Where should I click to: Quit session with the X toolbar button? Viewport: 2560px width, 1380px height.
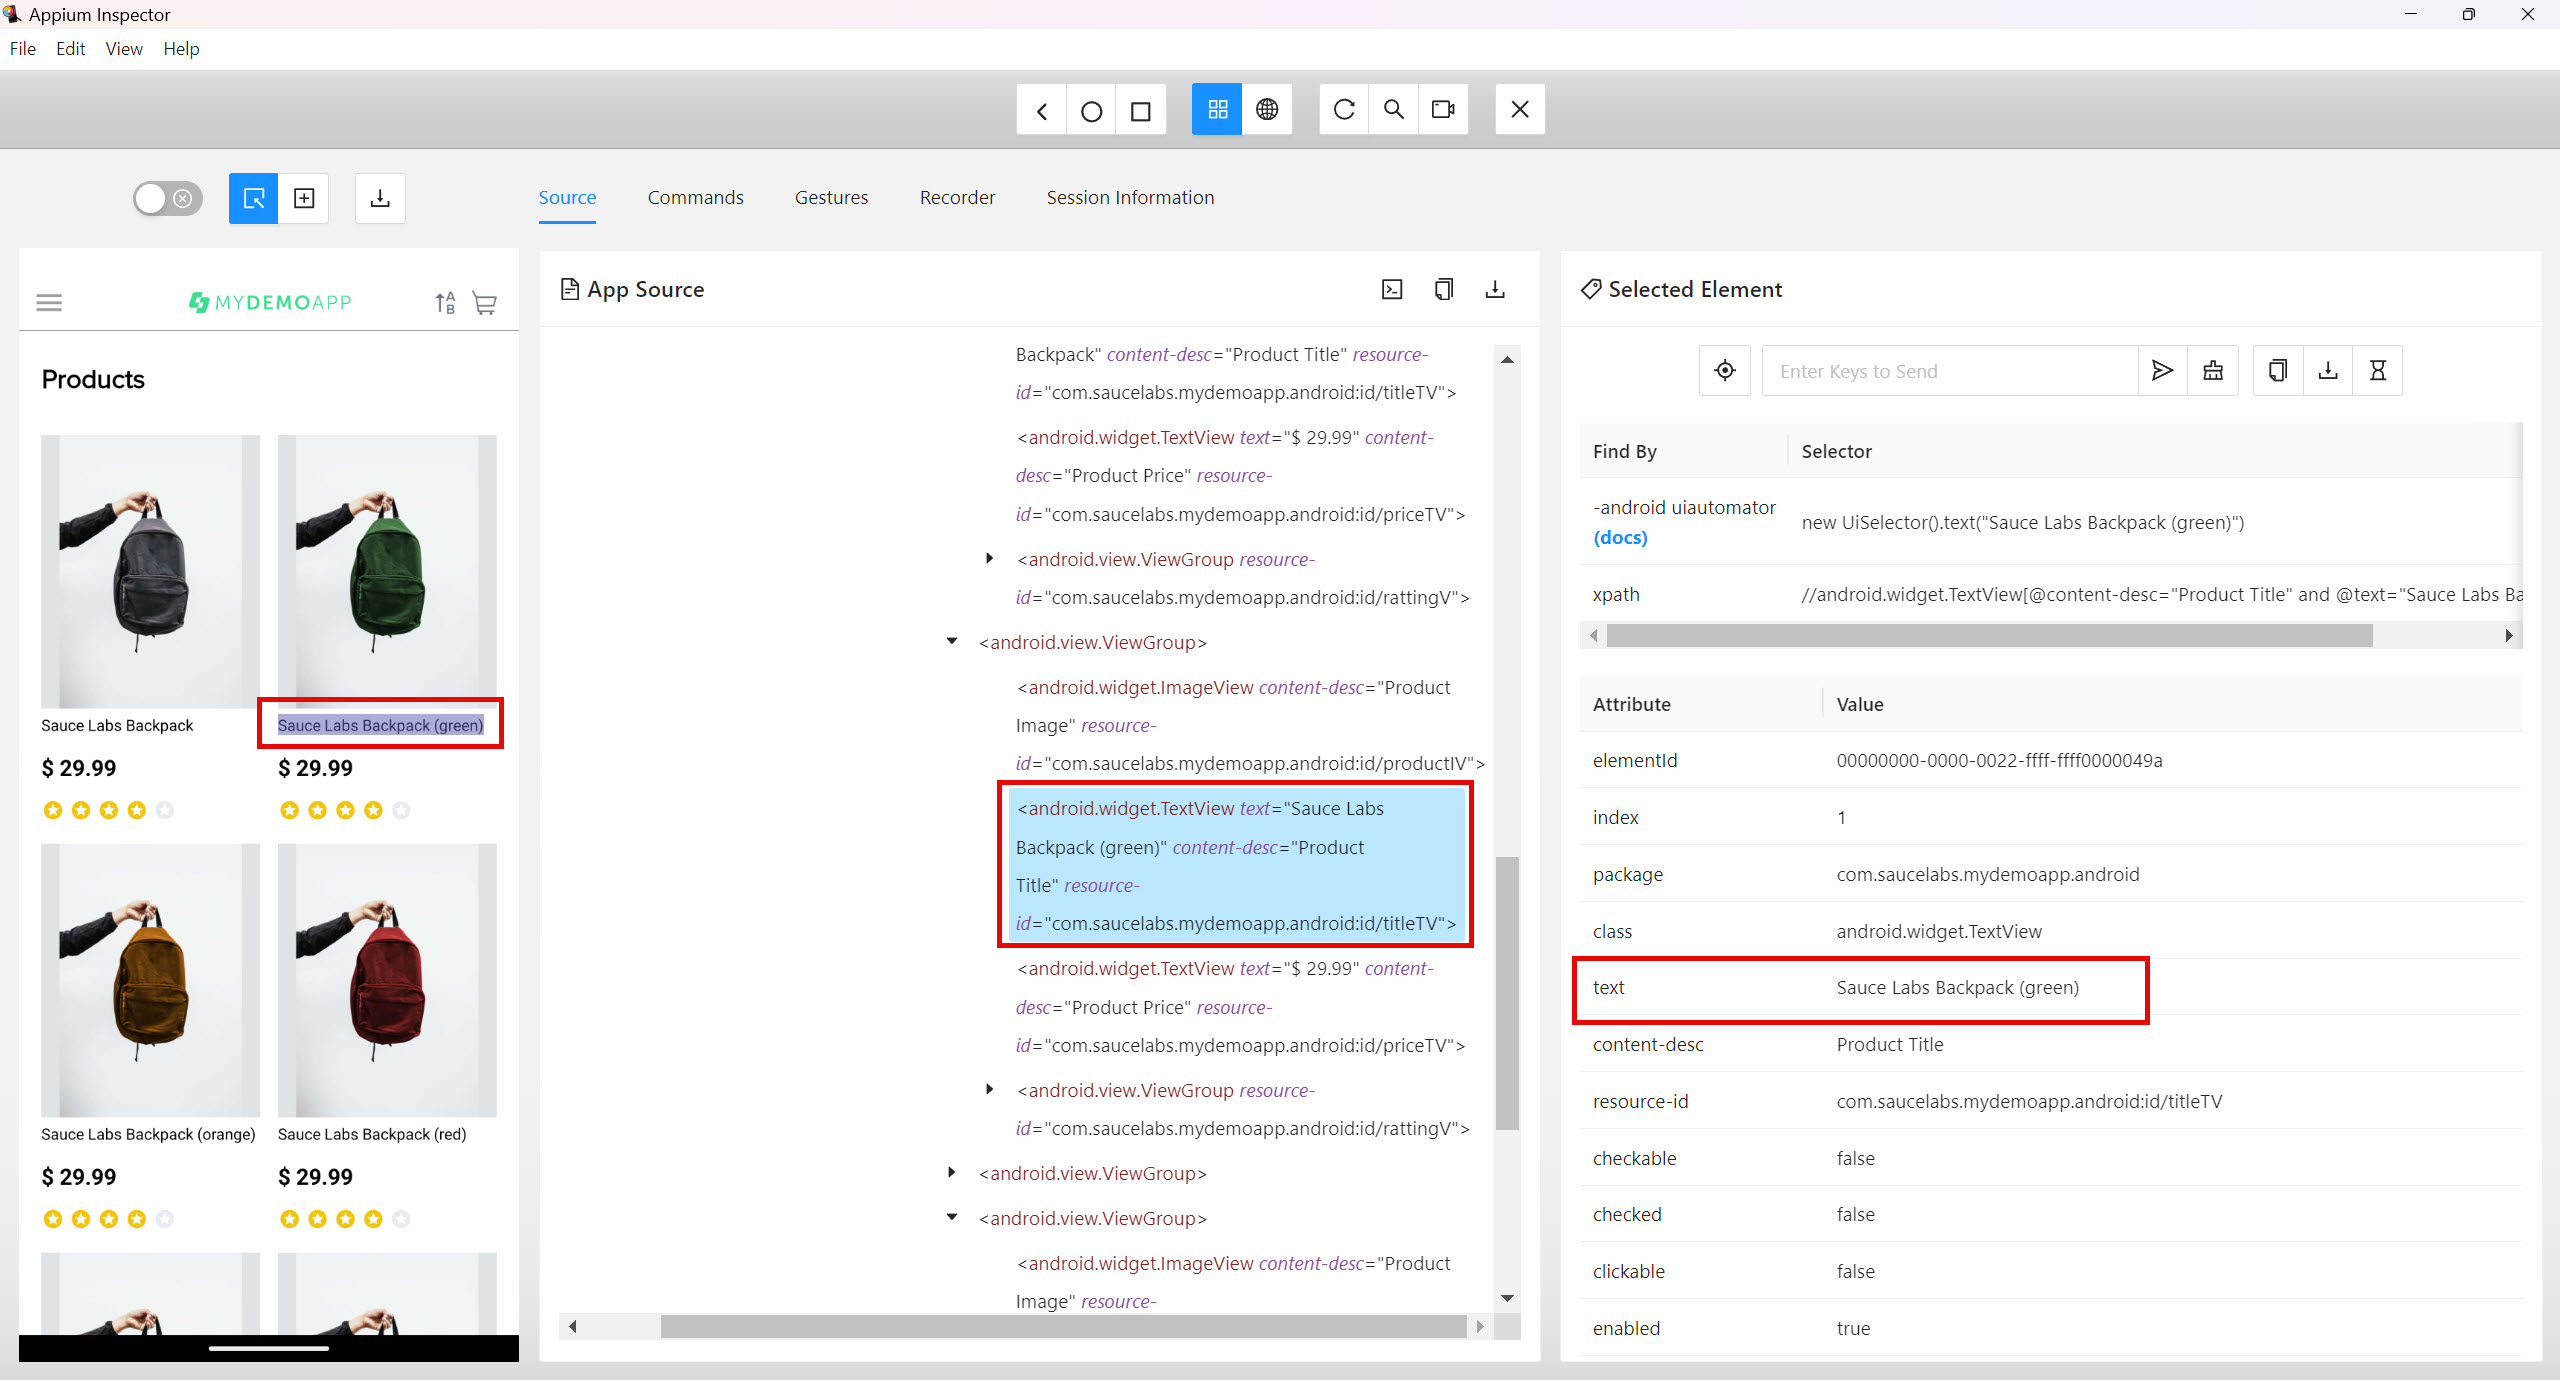(x=1520, y=110)
